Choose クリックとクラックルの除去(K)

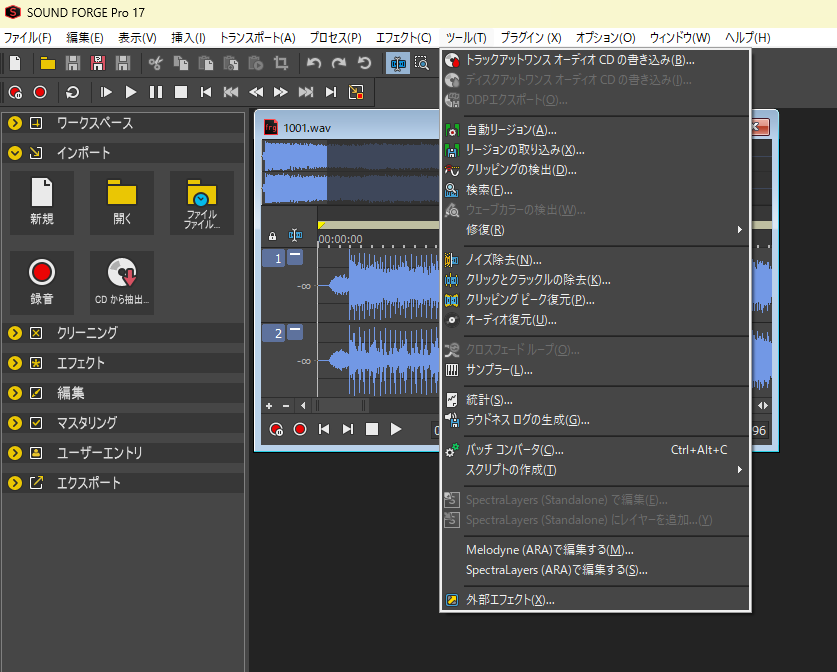click(x=595, y=280)
